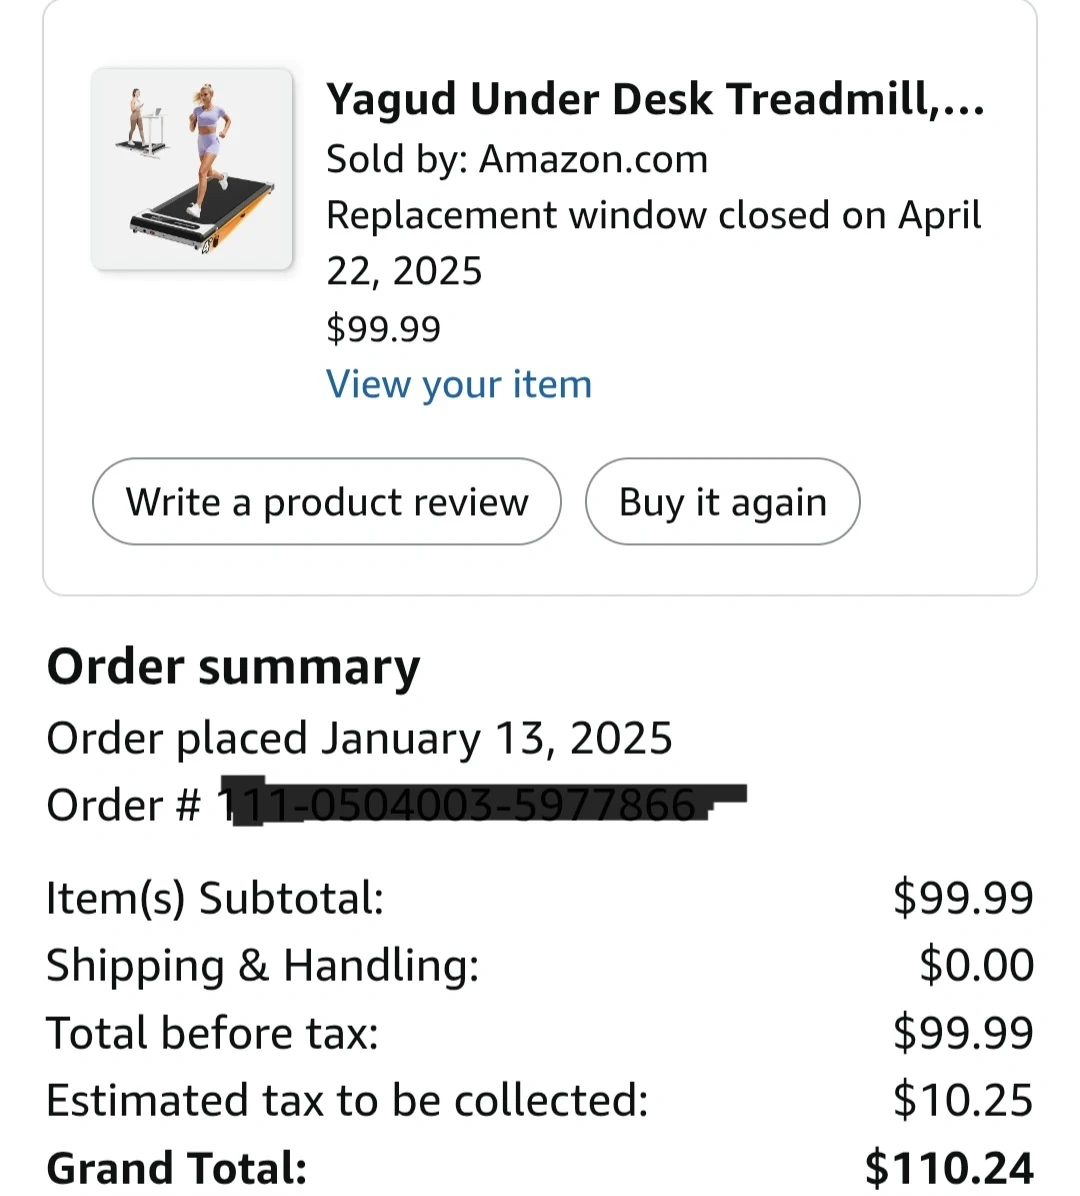This screenshot has height=1196, width=1080.
Task: Tap the $10.25 estimated tax amount
Action: point(963,1101)
